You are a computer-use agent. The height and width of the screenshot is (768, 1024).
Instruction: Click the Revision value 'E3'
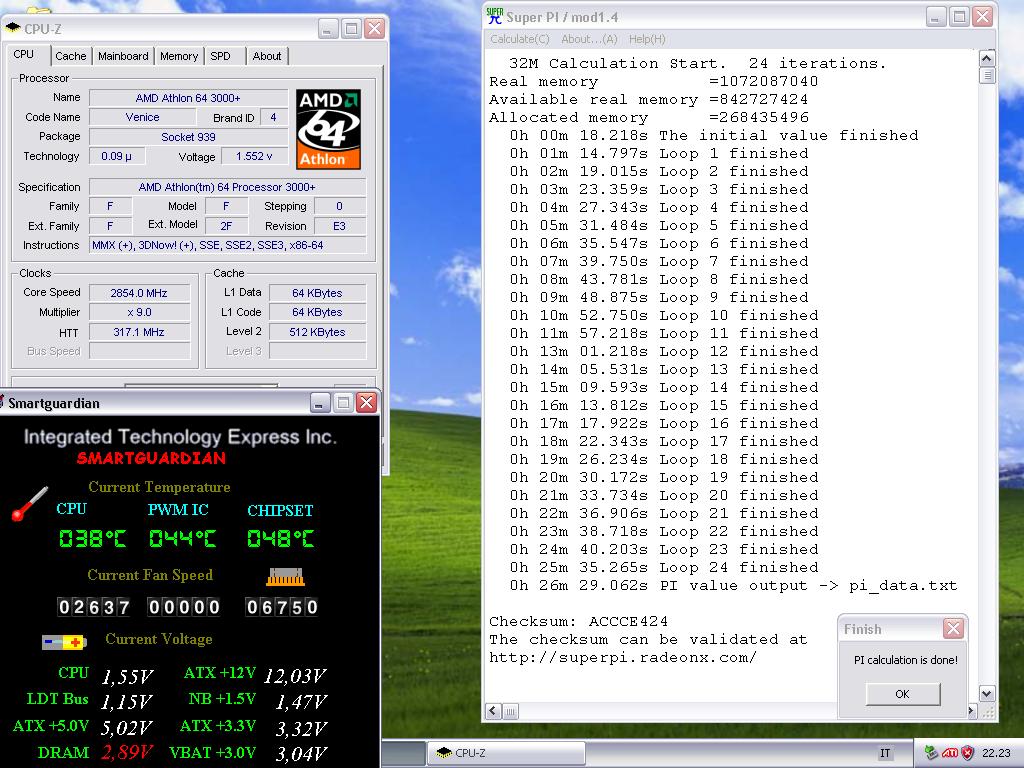point(340,226)
